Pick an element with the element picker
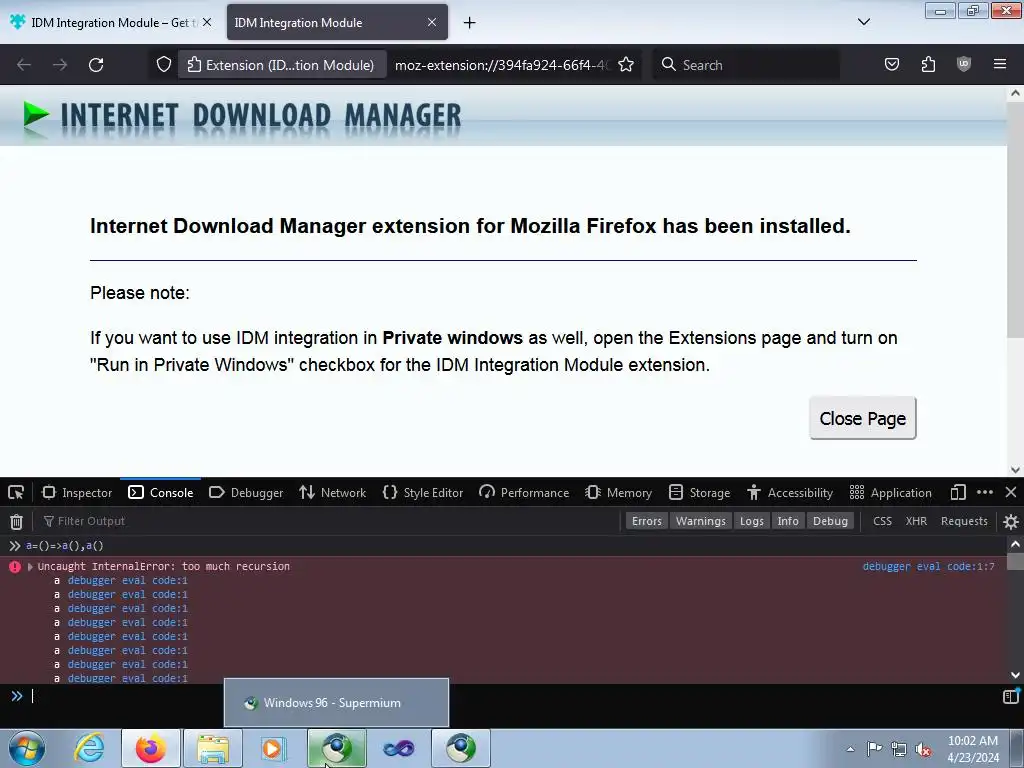This screenshot has height=768, width=1024. coord(16,492)
